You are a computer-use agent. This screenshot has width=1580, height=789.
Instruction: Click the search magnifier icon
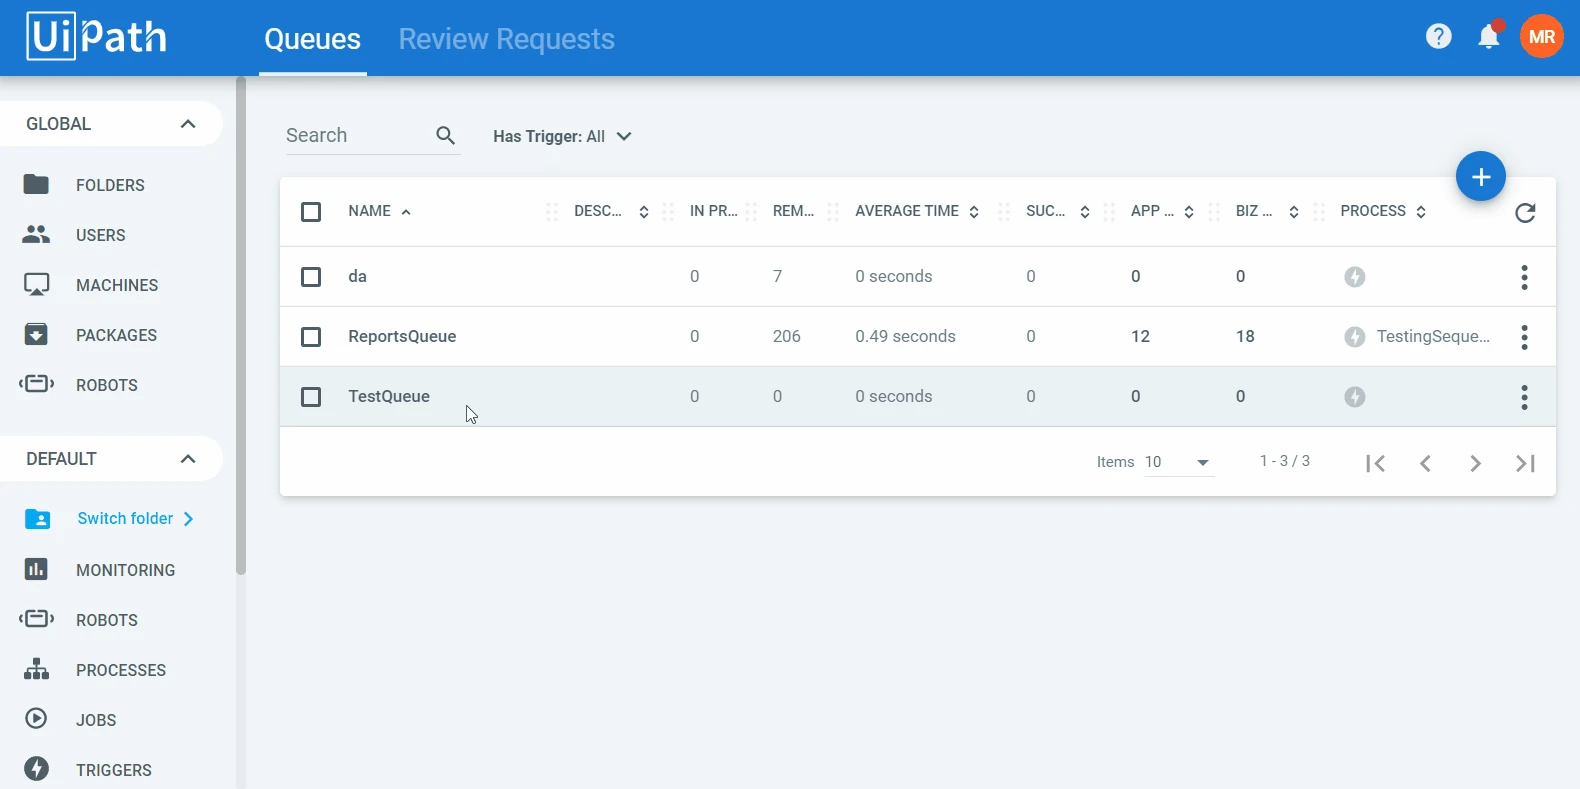[x=446, y=136]
